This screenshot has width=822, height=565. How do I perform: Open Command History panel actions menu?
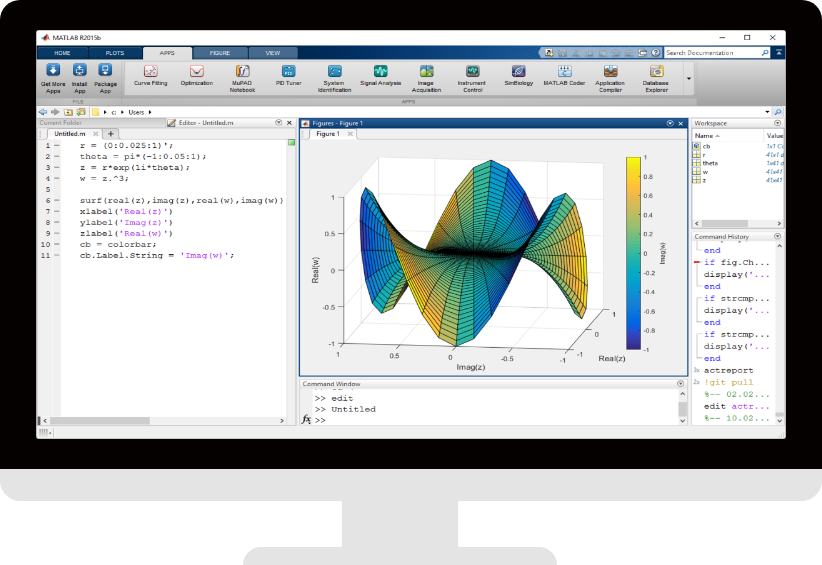click(x=777, y=237)
